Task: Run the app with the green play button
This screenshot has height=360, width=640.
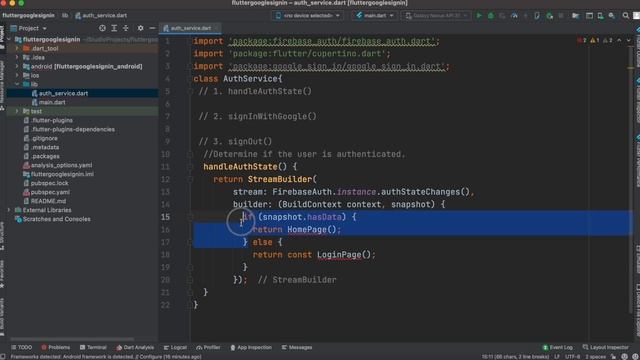Action: pos(479,16)
